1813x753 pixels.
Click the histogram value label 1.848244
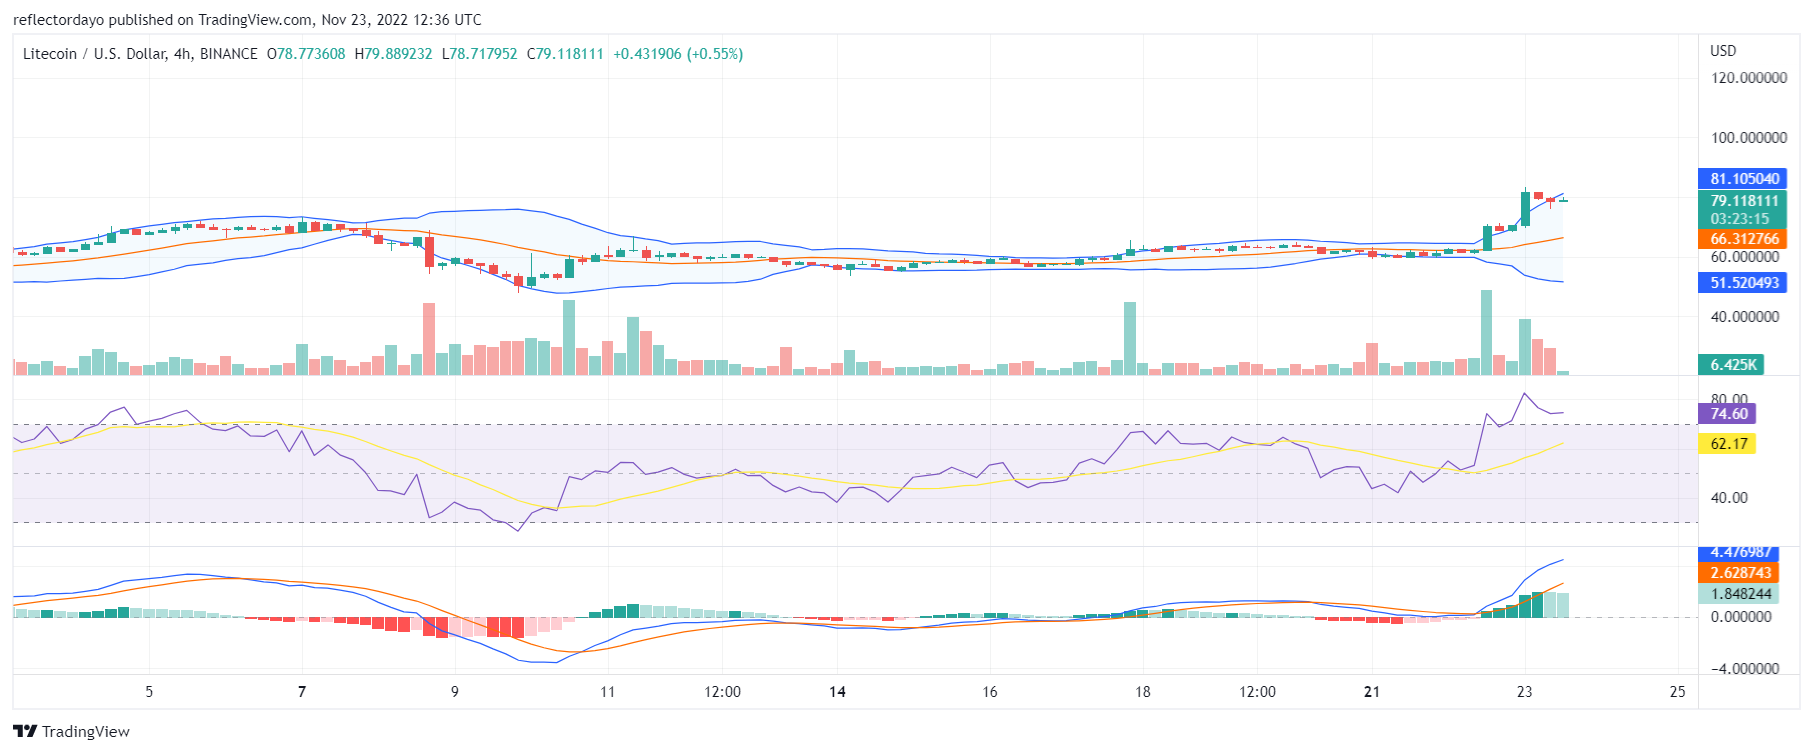point(1740,594)
